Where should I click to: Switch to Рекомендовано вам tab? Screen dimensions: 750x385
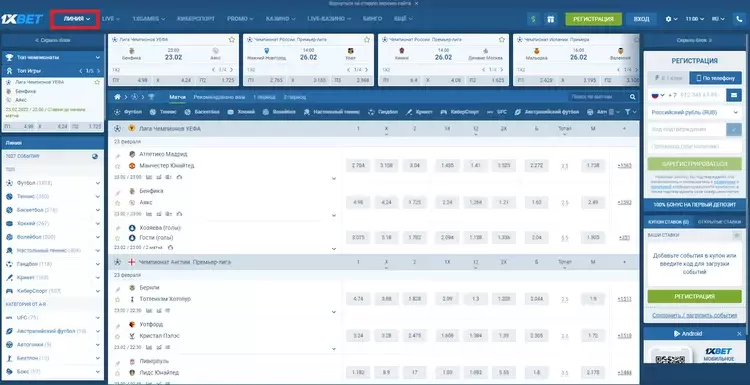(219, 97)
